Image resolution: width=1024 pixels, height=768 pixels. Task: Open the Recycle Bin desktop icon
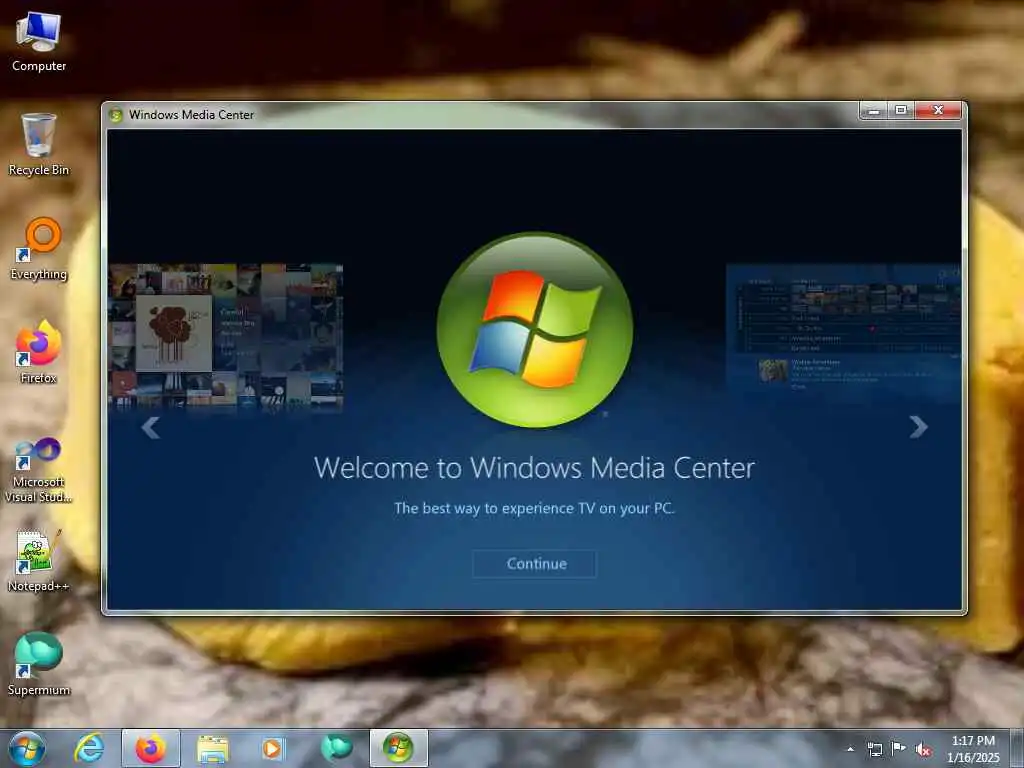point(39,144)
